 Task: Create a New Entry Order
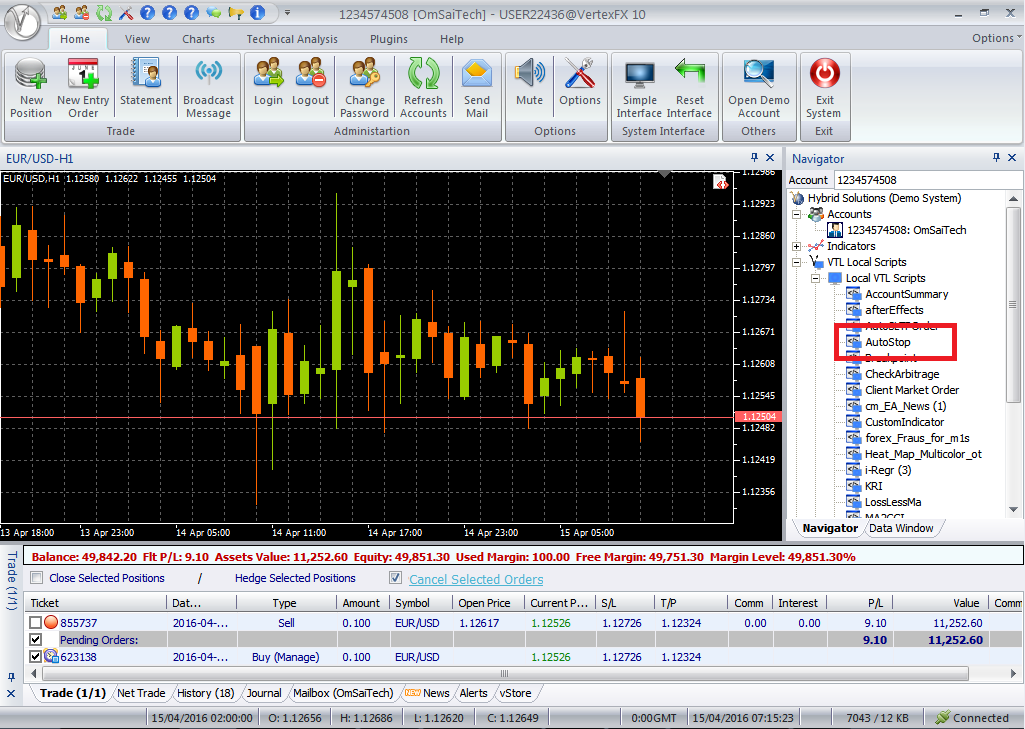click(x=83, y=88)
